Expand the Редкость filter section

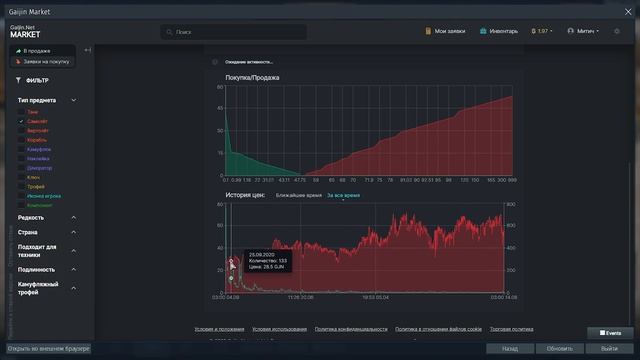pyautogui.click(x=74, y=218)
